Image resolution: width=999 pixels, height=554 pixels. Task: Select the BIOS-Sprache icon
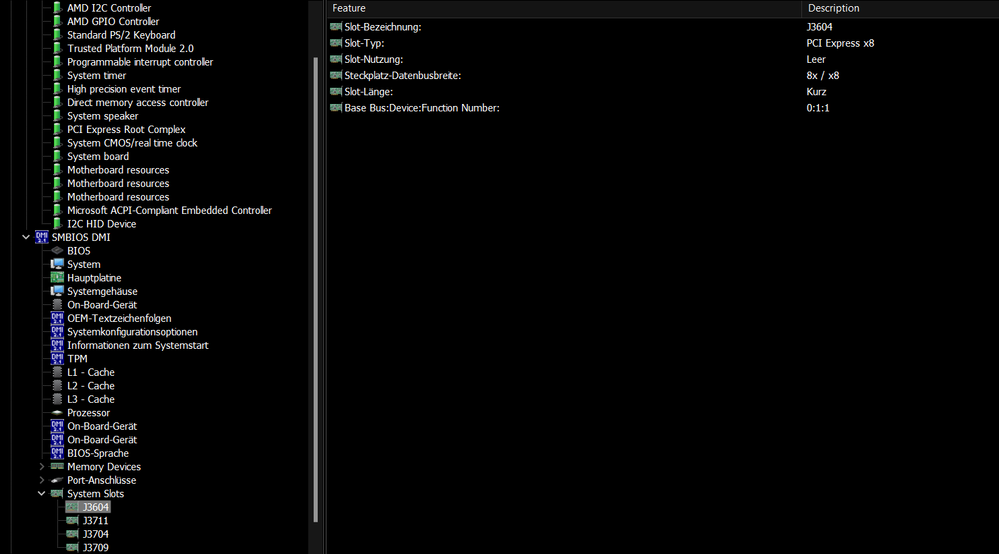coord(57,453)
